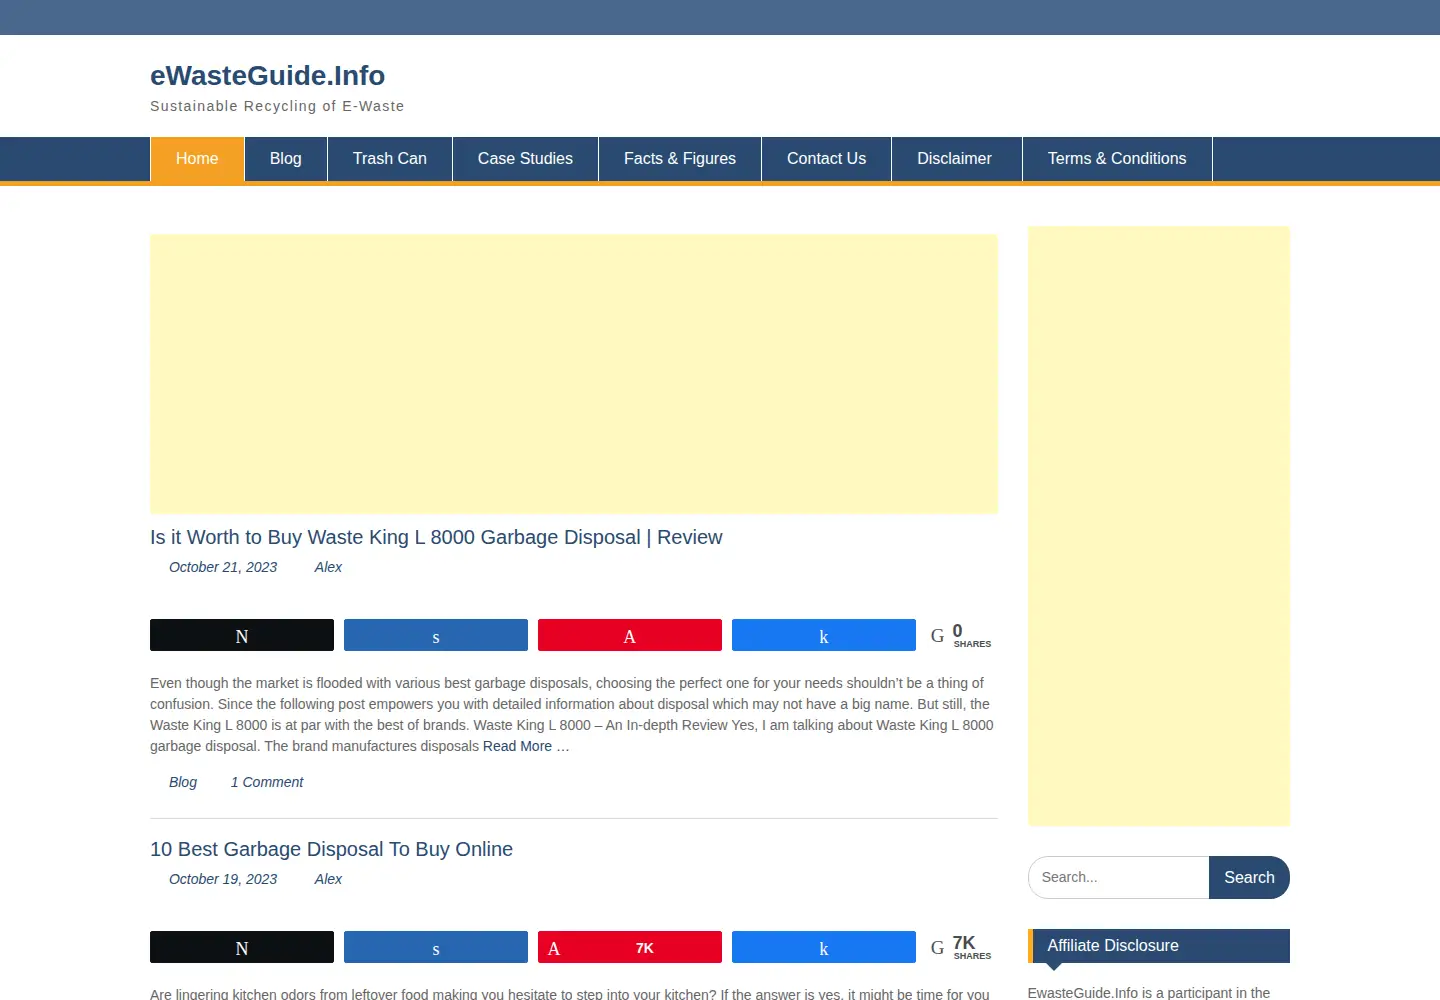Click author Alex under the 10 Best Garbage Disposal post
This screenshot has height=1000, width=1440.
coord(328,879)
